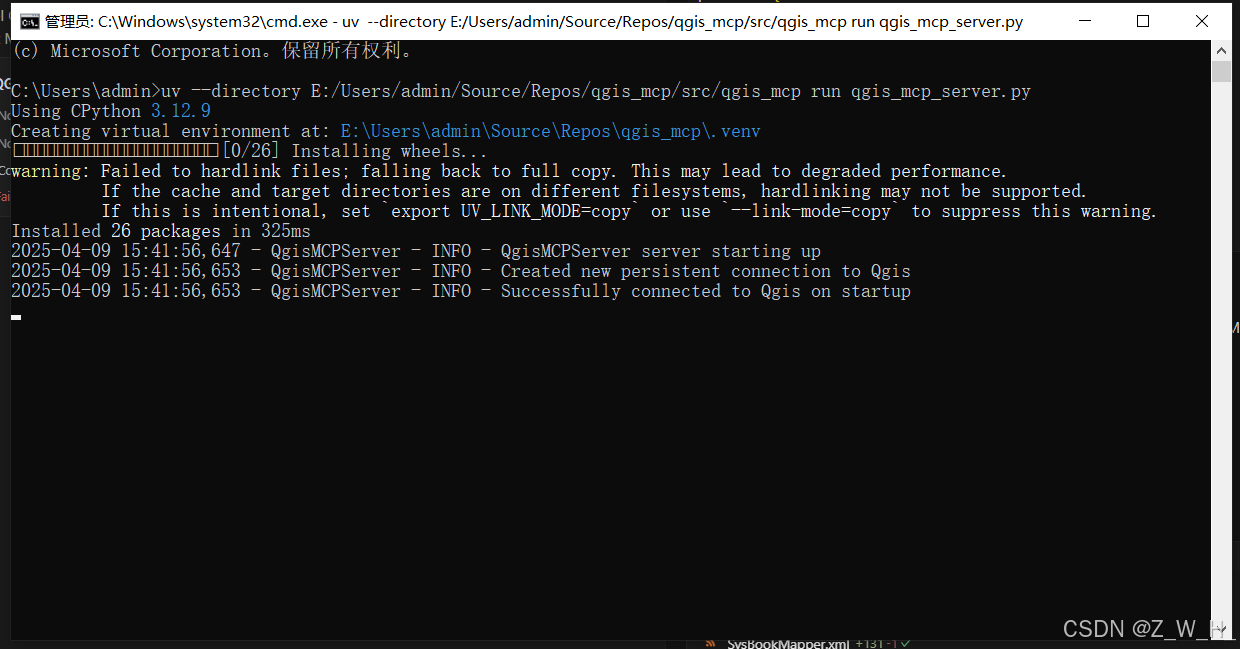Click the Microsoft Corporation copyright line
This screenshot has width=1240, height=649.
pyautogui.click(x=211, y=51)
